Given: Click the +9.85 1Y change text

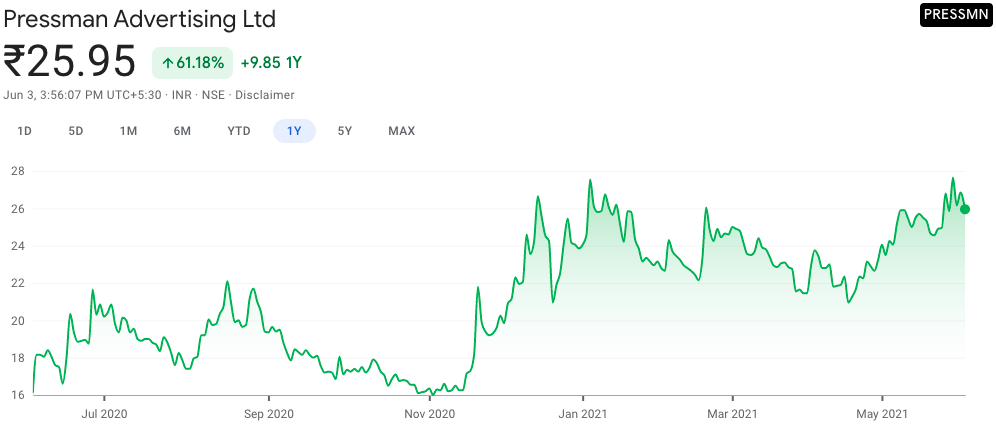Looking at the screenshot, I should 271,63.
